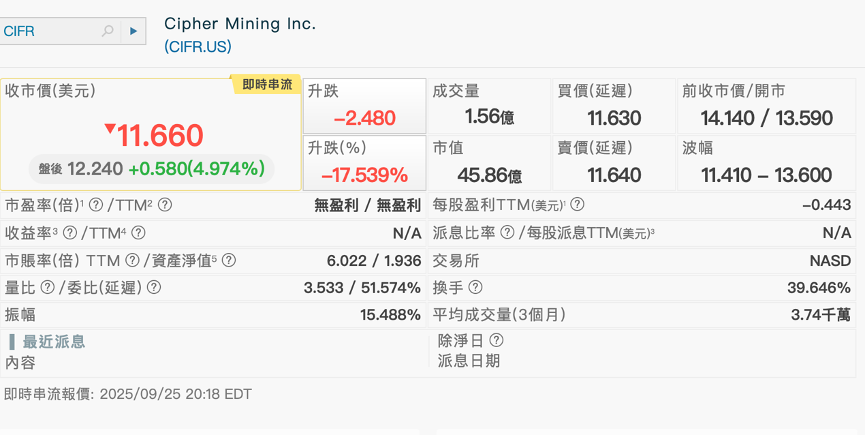Click help icon after 市賬率(倍) TTM
The width and height of the screenshot is (866, 435).
(132, 261)
